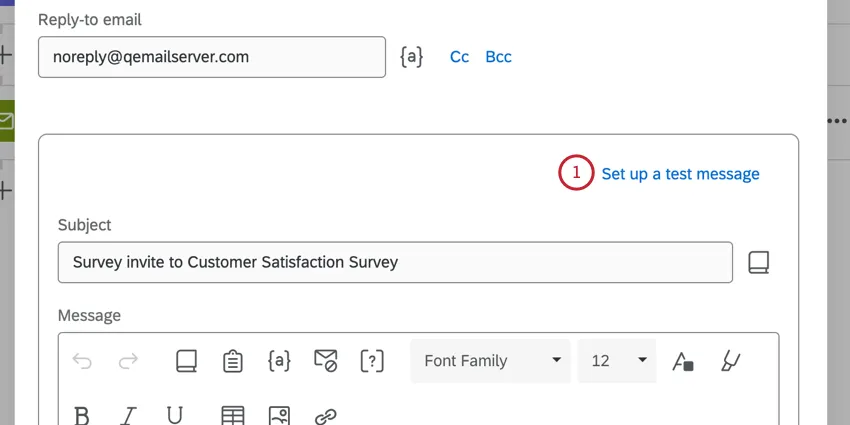This screenshot has height=425, width=850.
Task: Click the paste clipboard icon
Action: (232, 361)
